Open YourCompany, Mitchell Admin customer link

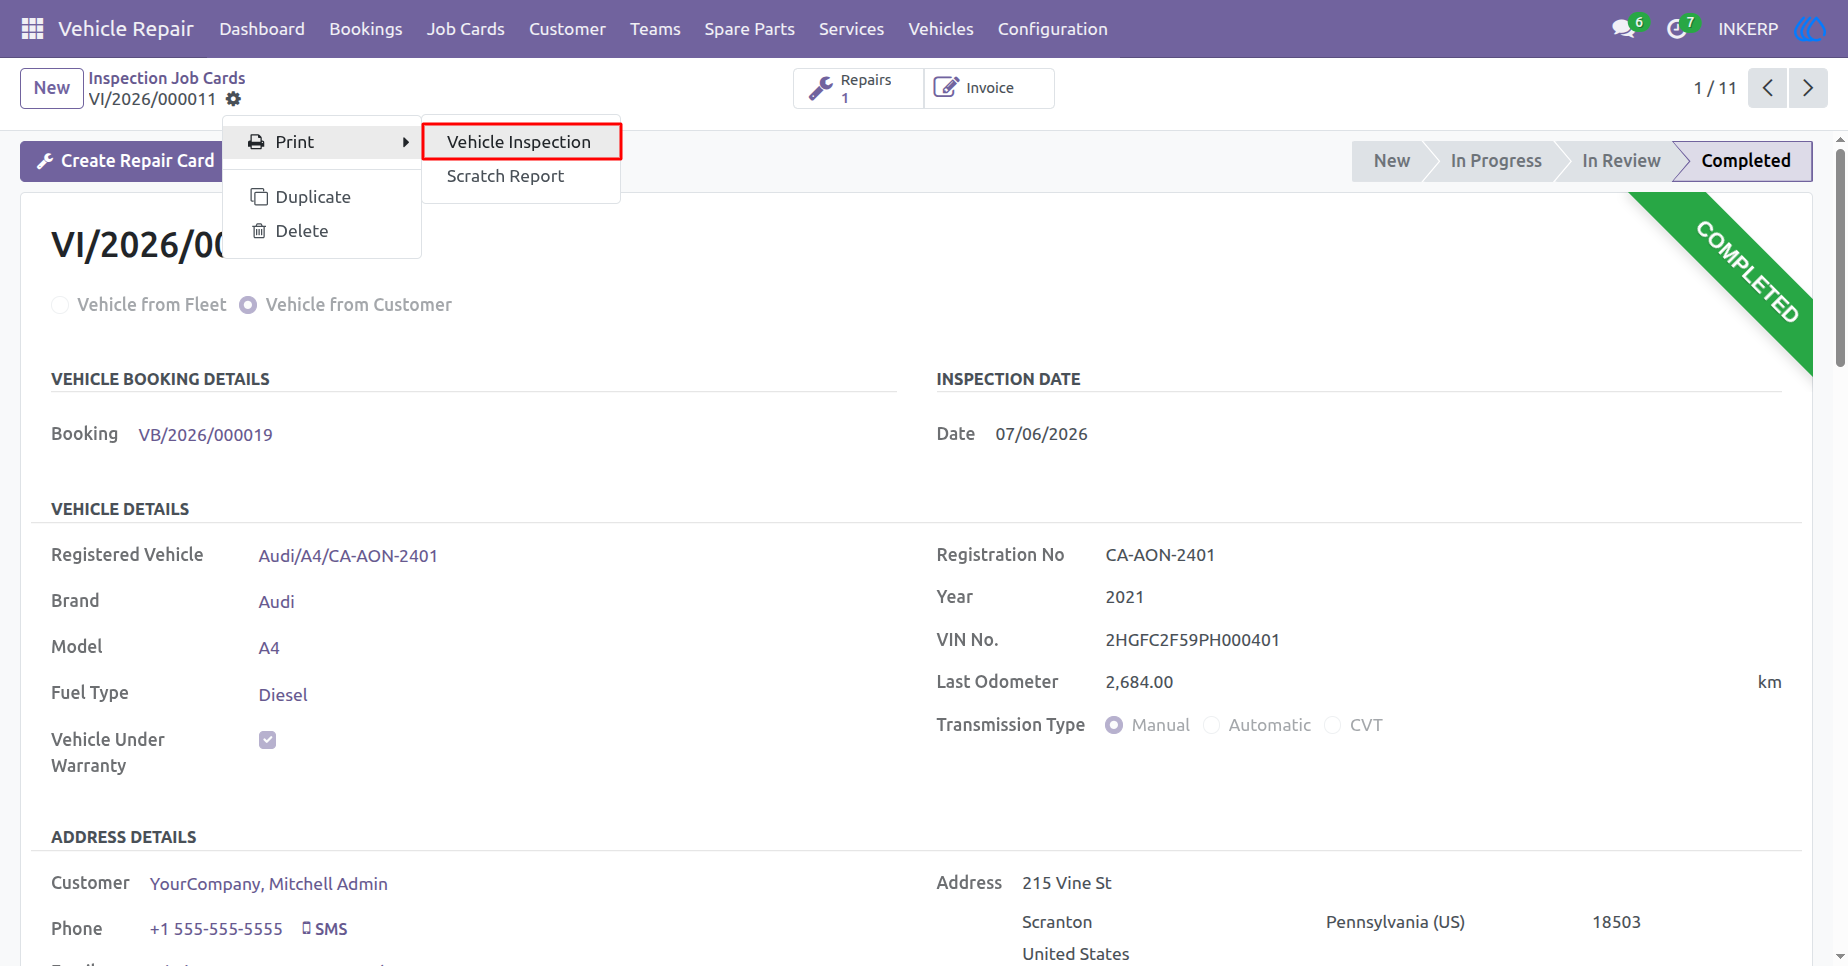click(268, 884)
